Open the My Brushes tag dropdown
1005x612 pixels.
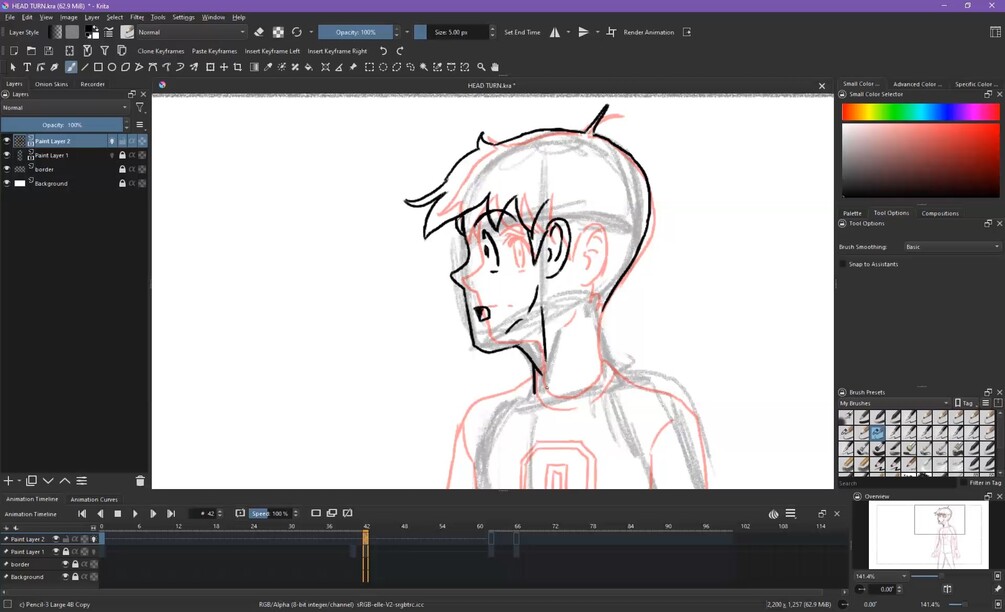[894, 403]
